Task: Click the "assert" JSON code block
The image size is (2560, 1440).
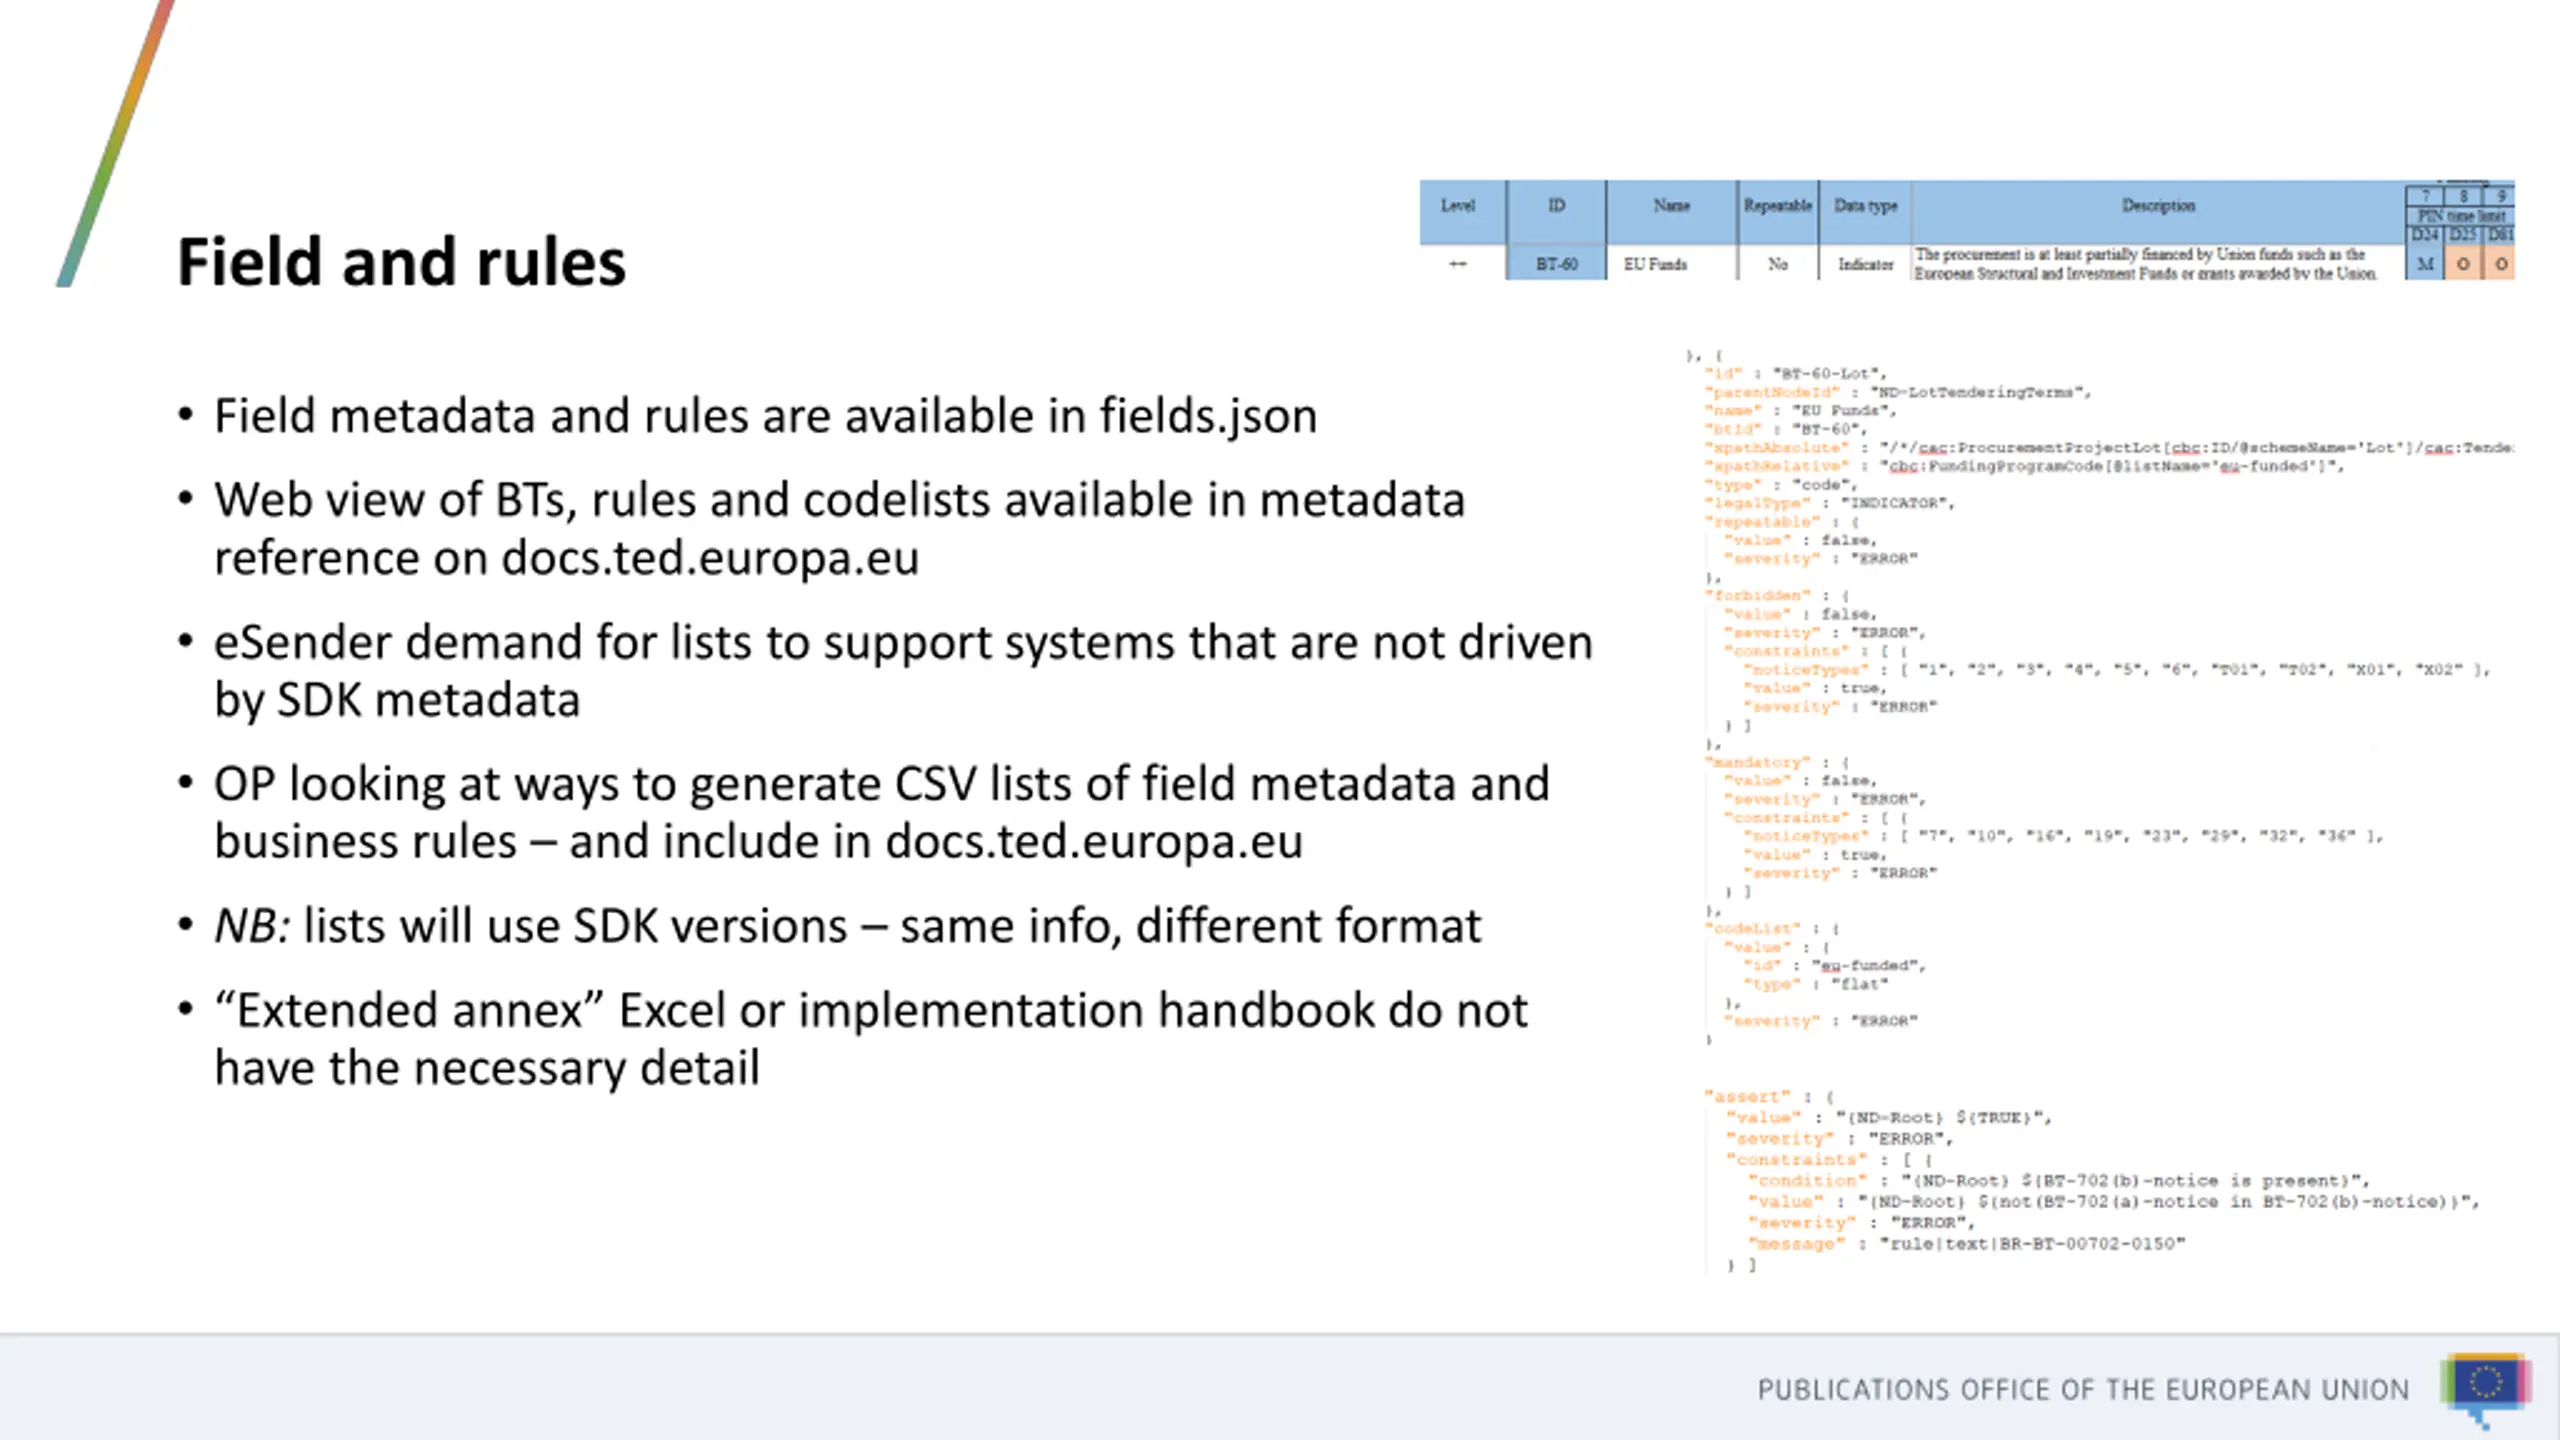Action: click(x=2090, y=1180)
